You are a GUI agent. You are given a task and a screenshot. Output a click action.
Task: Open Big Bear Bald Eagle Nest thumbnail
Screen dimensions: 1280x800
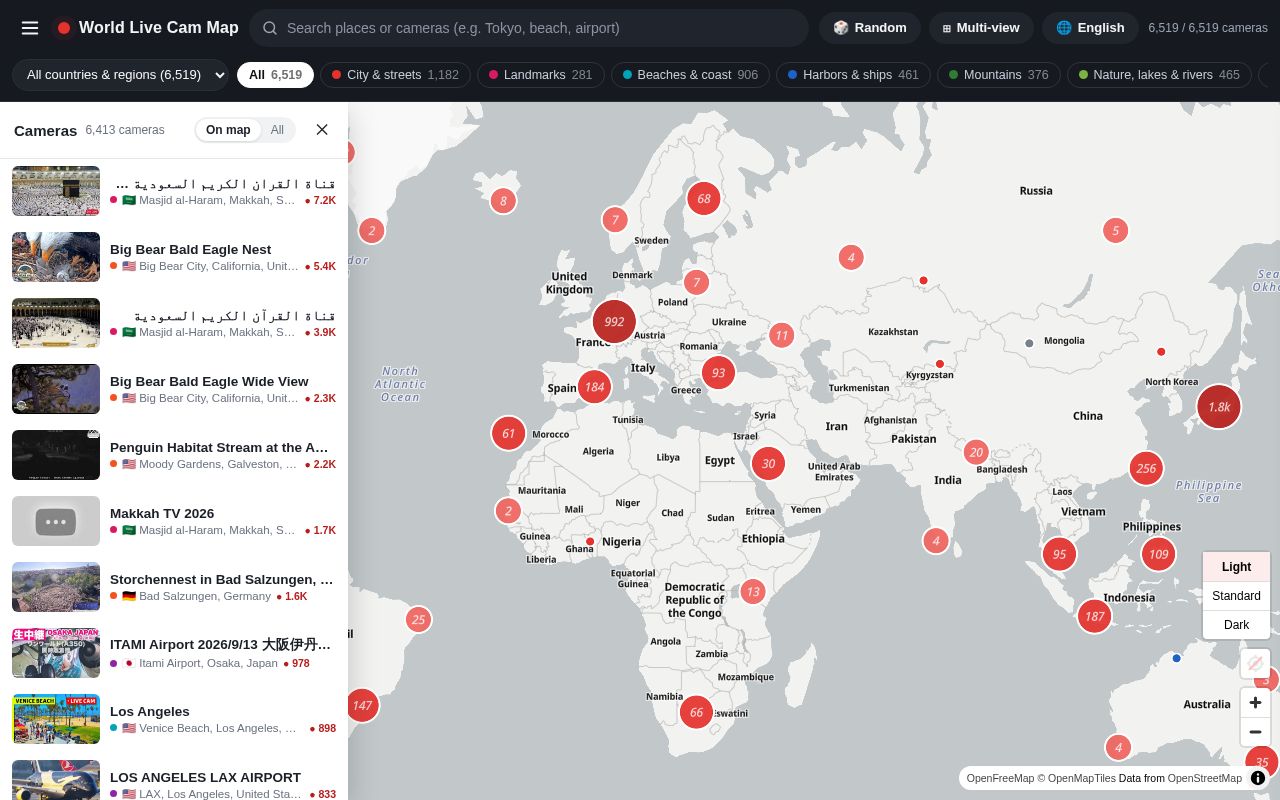pos(56,257)
